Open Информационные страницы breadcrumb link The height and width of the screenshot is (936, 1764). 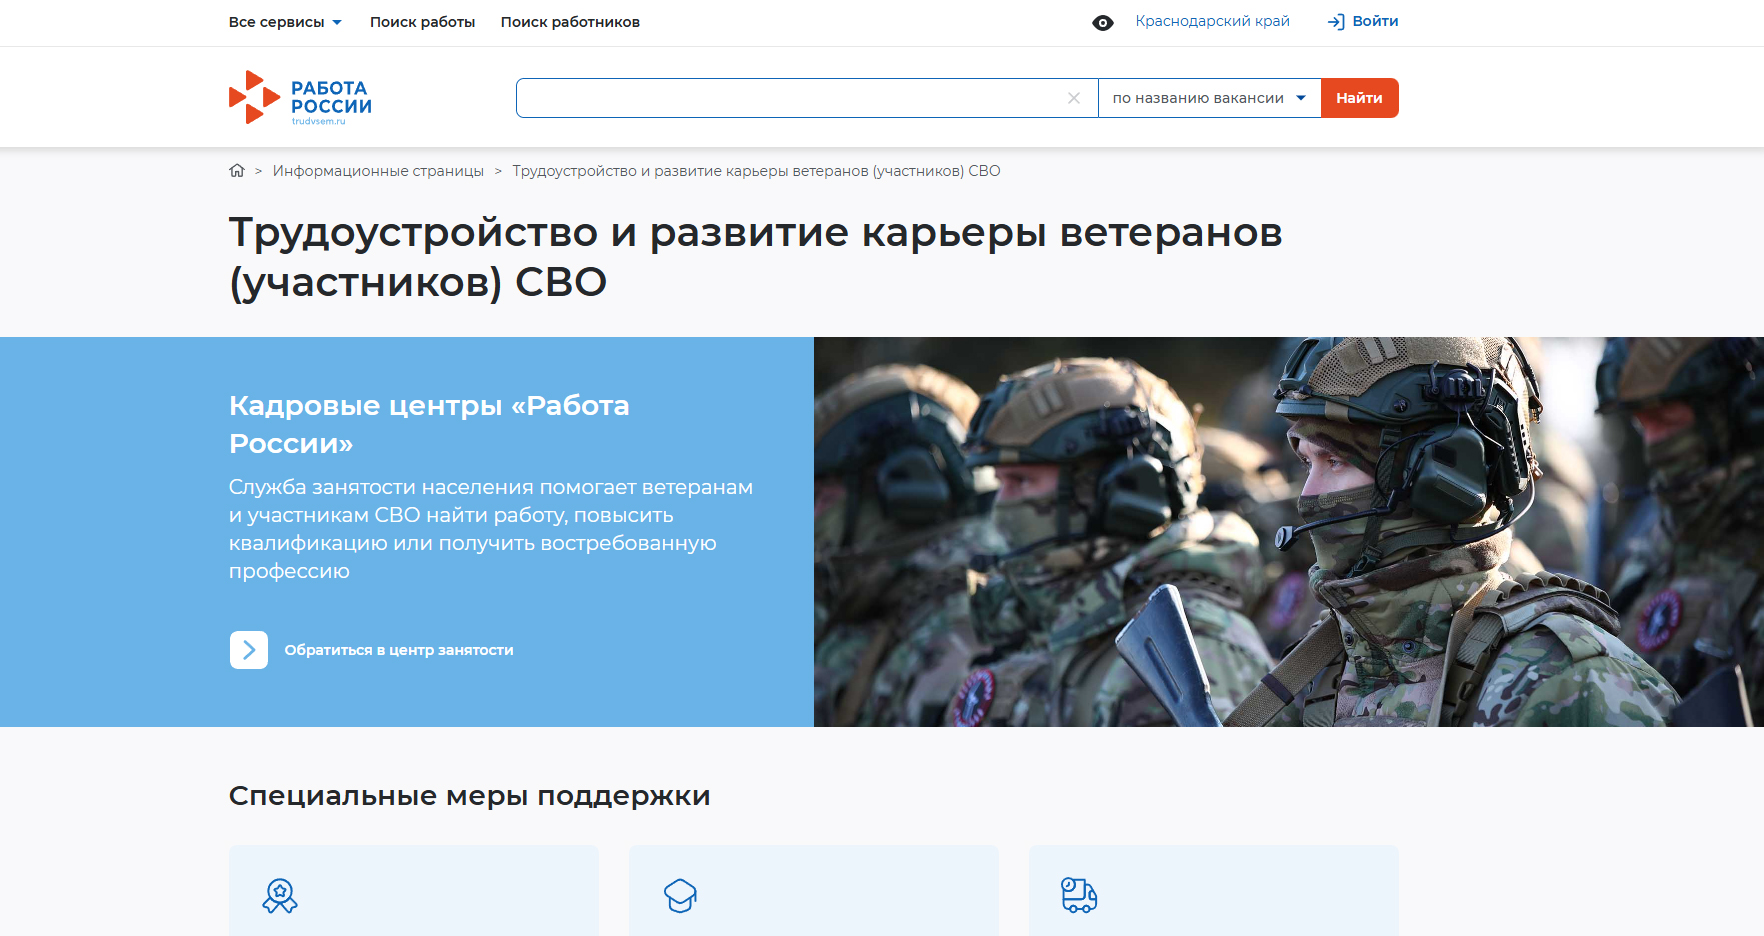pos(378,171)
